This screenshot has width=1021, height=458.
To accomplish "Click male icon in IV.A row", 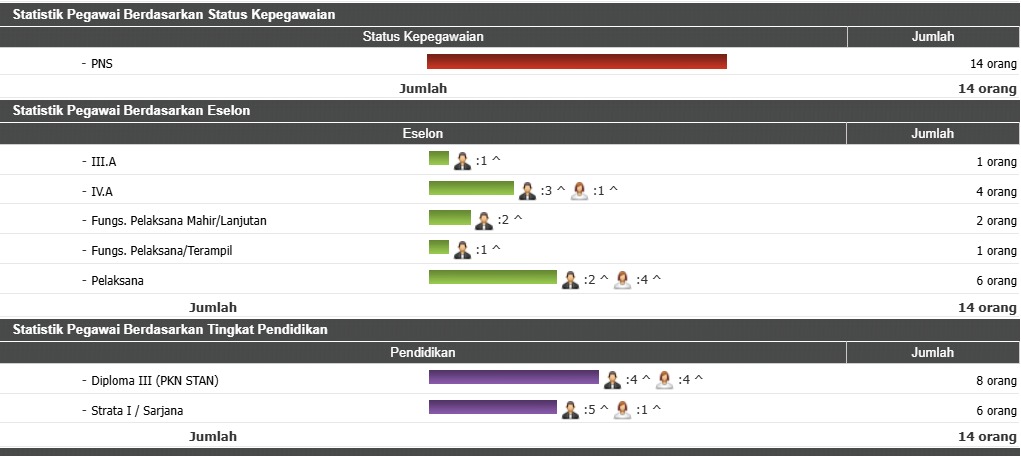I will click(527, 191).
